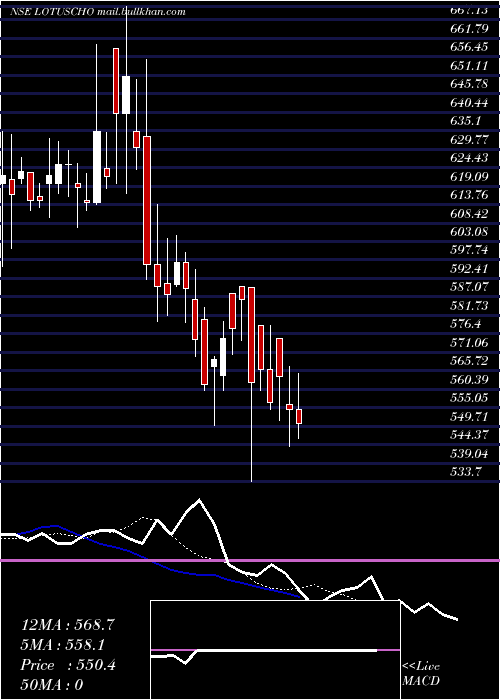Click the tallest red candlestick near 656
500x700 pixels.
click(116, 81)
